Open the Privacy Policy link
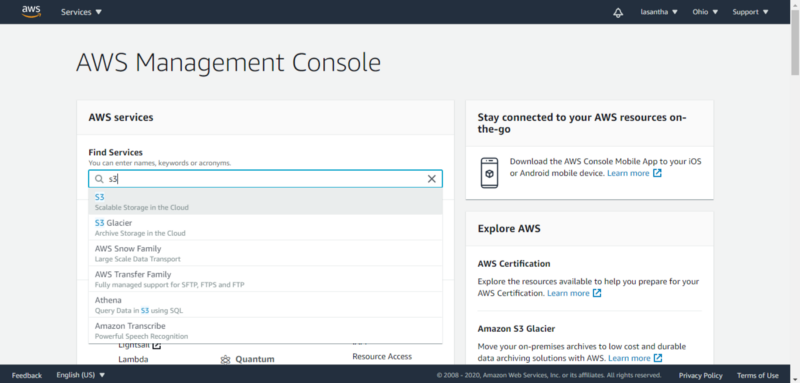 point(701,375)
